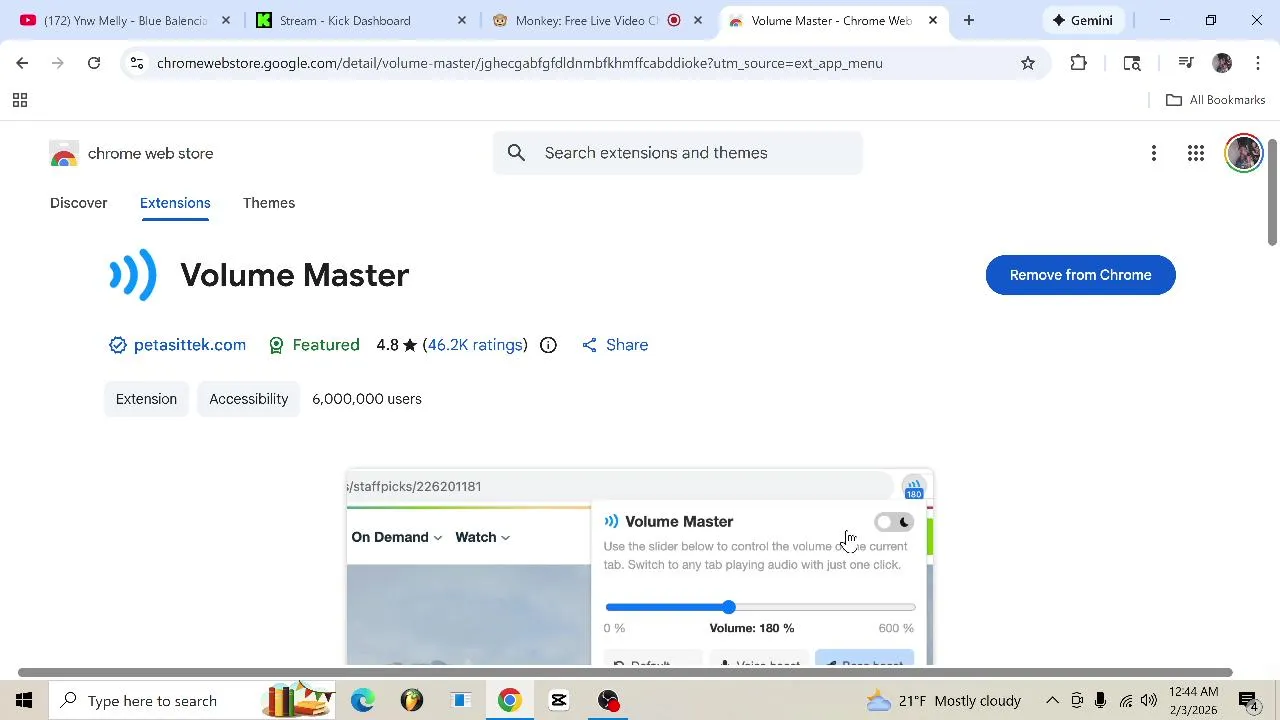Click the Featured badge
1280x720 pixels.
(x=314, y=345)
